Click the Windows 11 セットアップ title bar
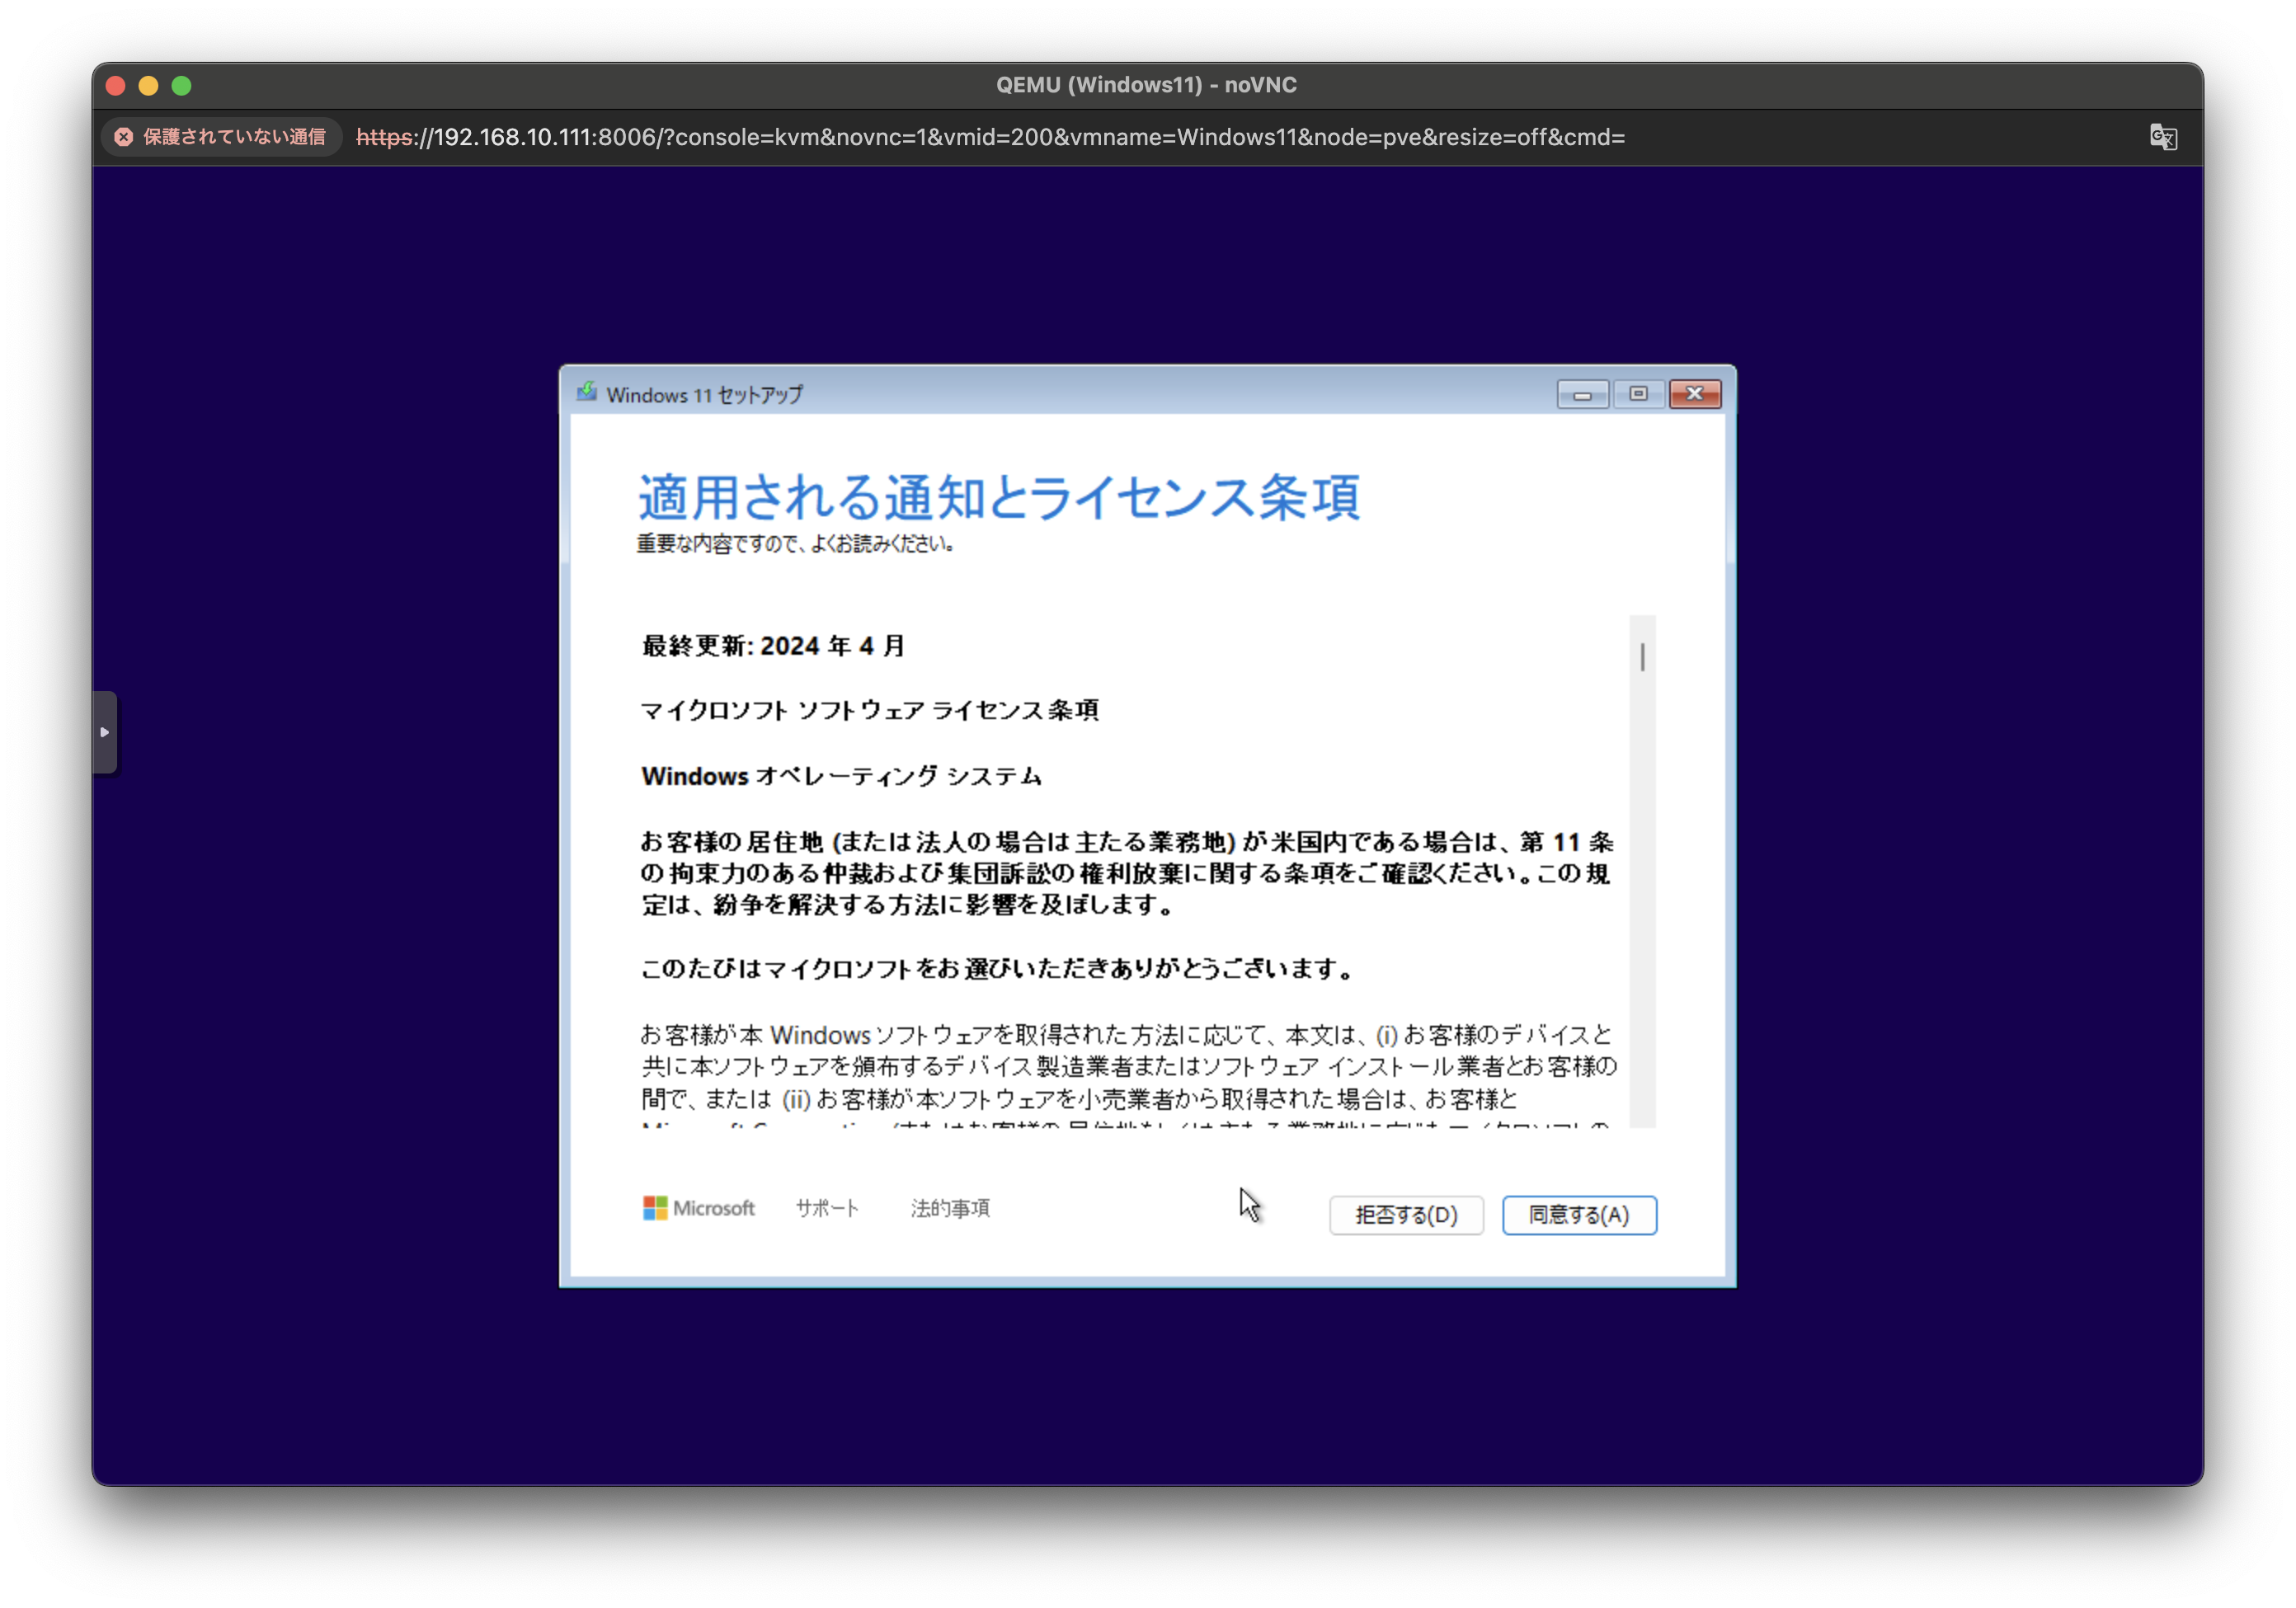2296x1608 pixels. click(x=1100, y=394)
